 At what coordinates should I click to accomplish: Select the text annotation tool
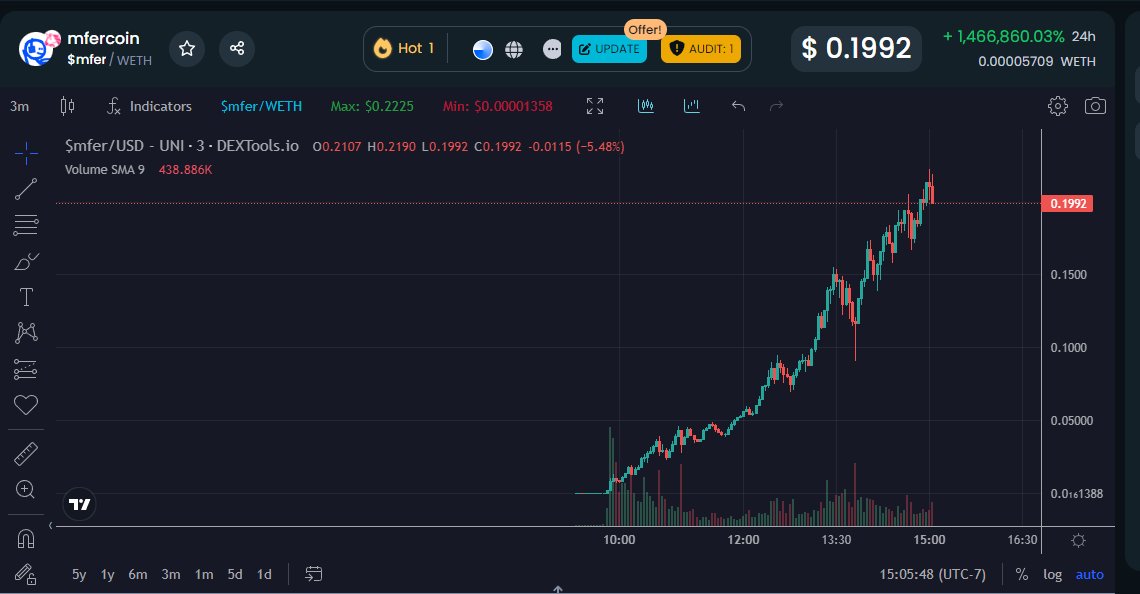(26, 297)
